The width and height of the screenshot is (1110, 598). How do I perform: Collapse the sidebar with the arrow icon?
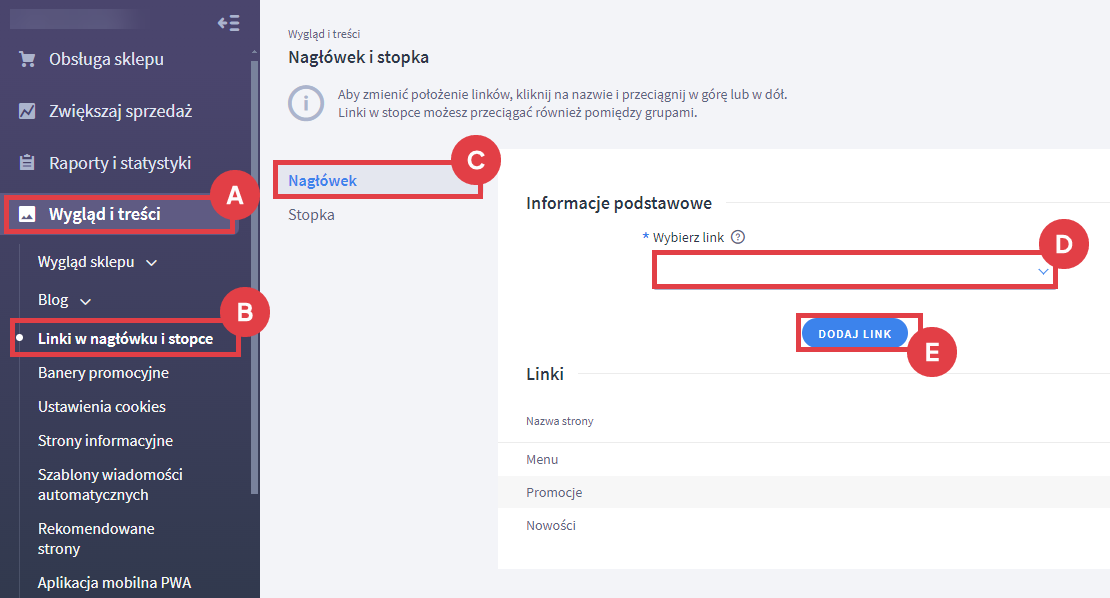point(228,23)
